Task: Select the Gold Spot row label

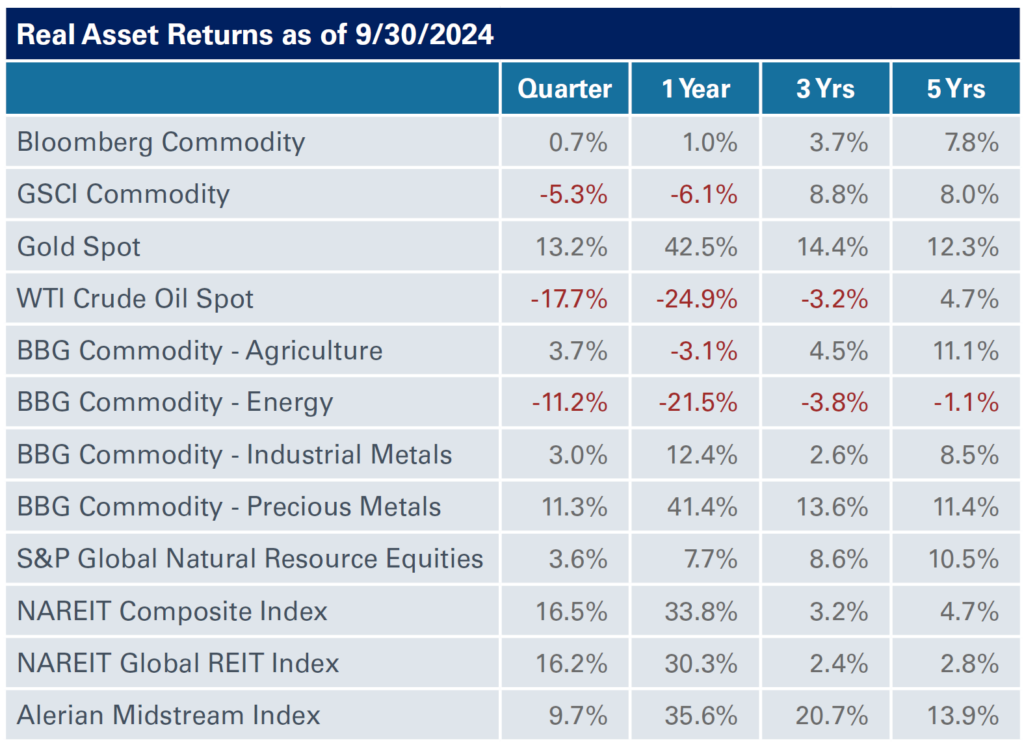Action: pyautogui.click(x=79, y=247)
